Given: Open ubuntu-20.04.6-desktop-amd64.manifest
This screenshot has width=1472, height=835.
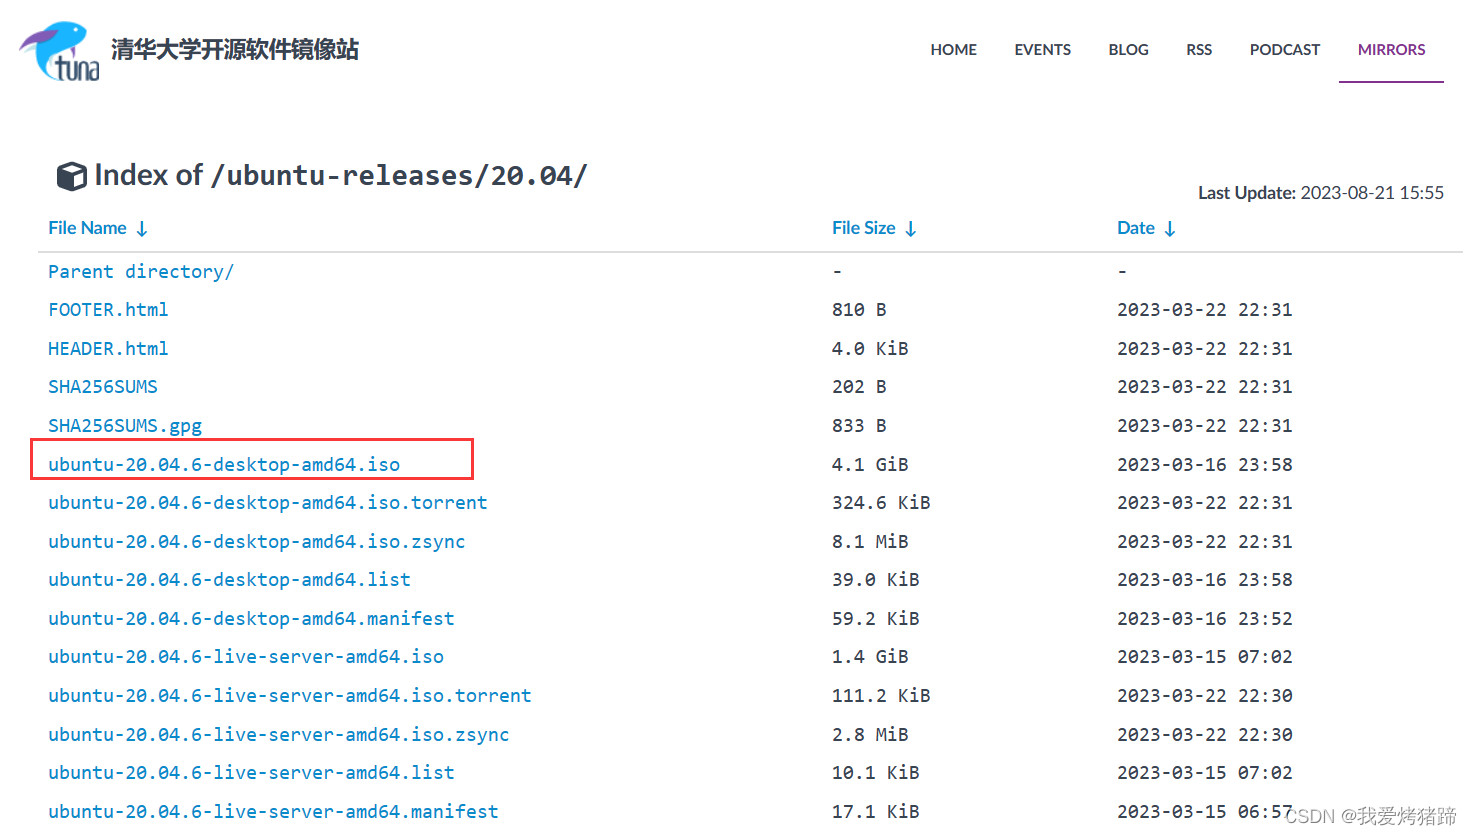Looking at the screenshot, I should [x=251, y=619].
